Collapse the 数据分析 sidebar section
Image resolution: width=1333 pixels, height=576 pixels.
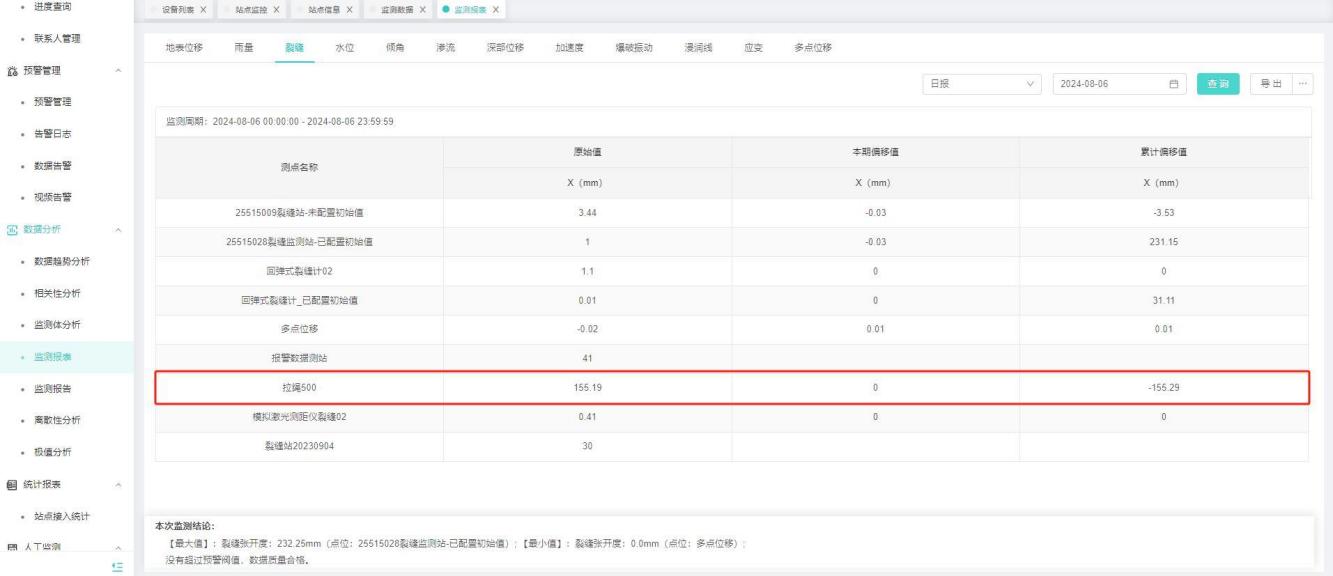coord(120,231)
